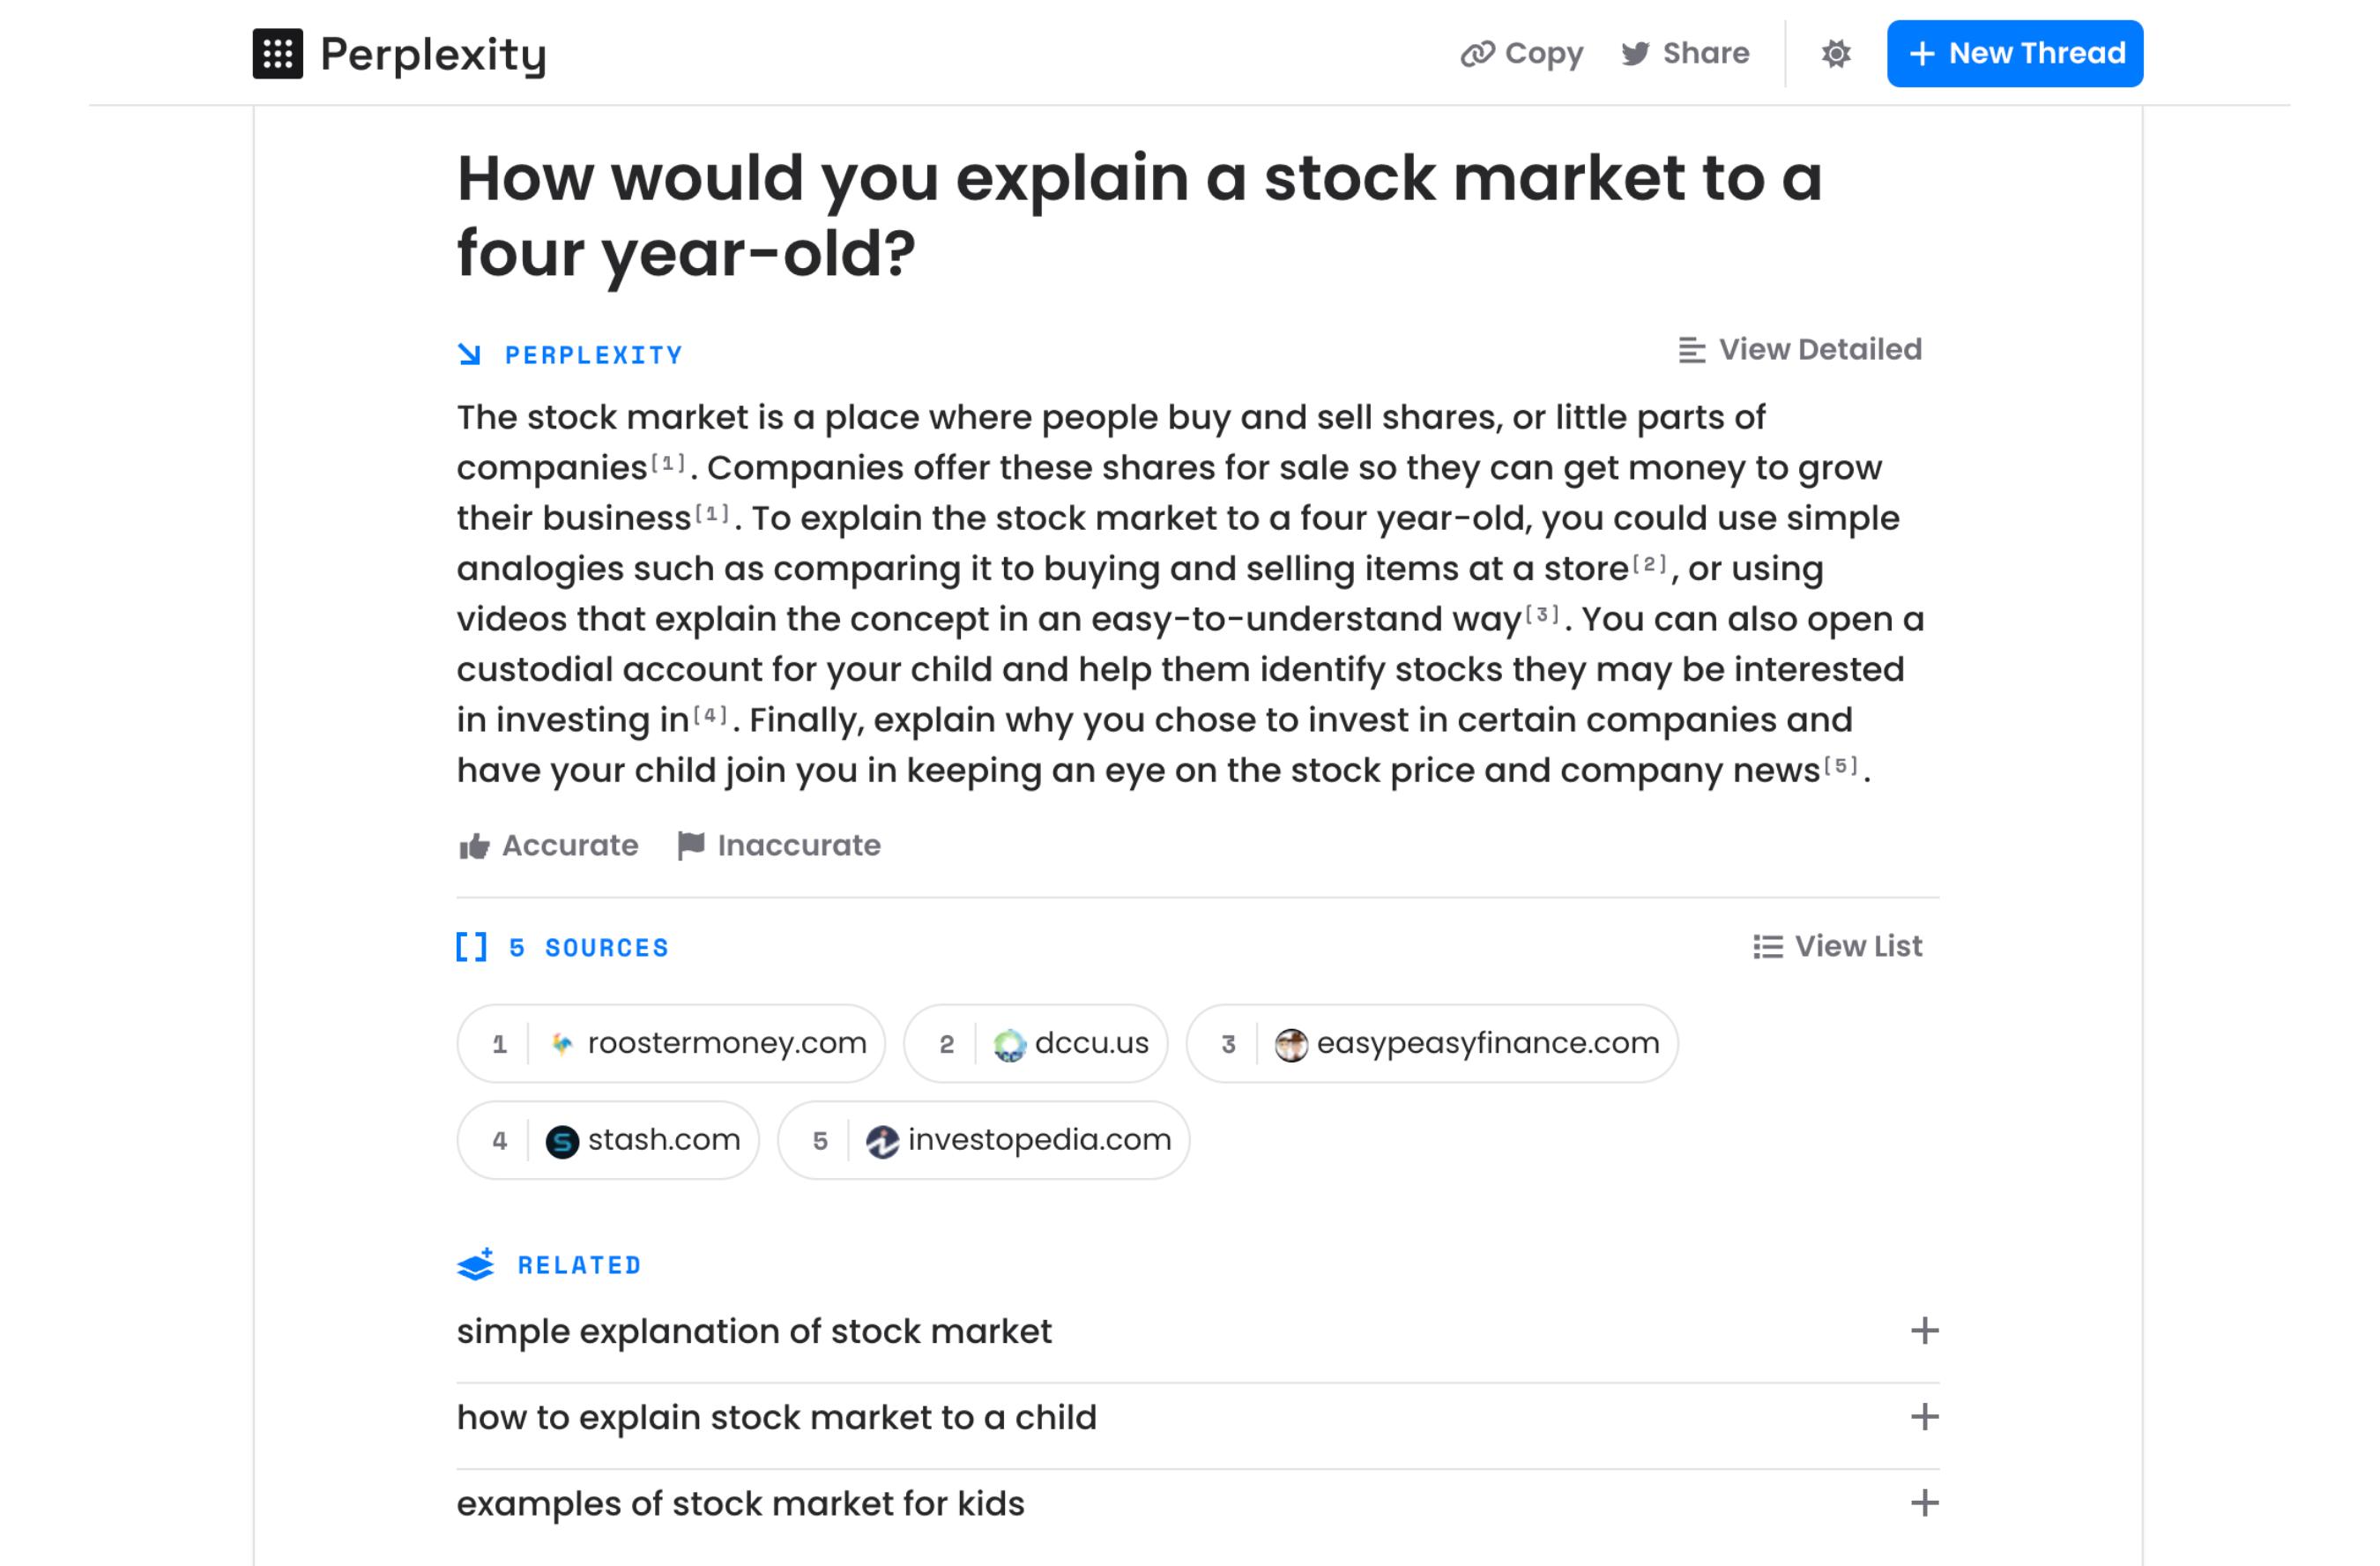Click the stash.com source icon
Image resolution: width=2380 pixels, height=1566 pixels.
pos(562,1141)
